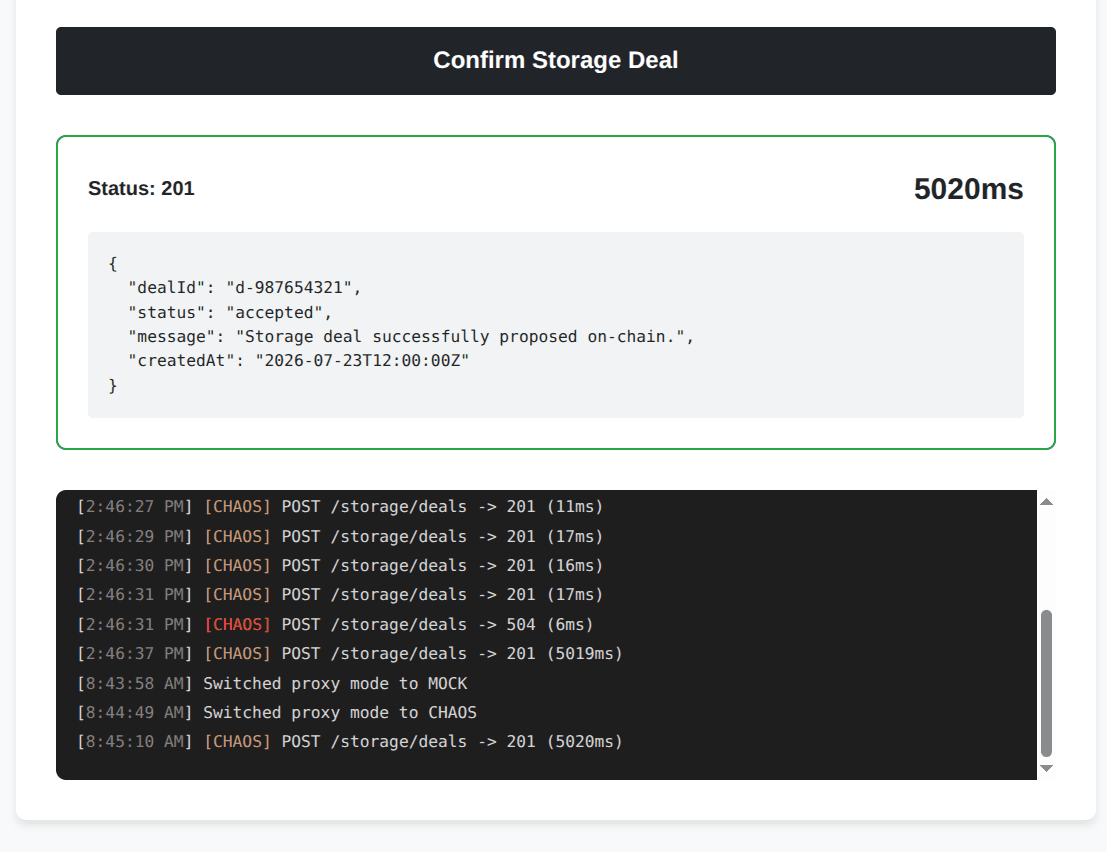Click the "dealId": "d-987654321" line
Screen dimensions: 1107x852
(x=244, y=287)
